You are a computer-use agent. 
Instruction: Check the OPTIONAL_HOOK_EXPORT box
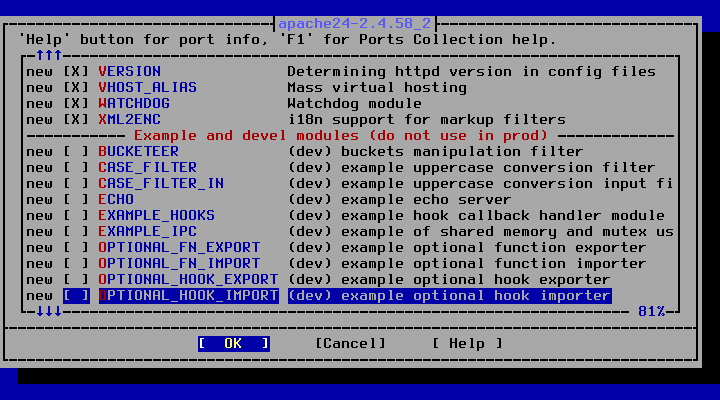tap(76, 280)
